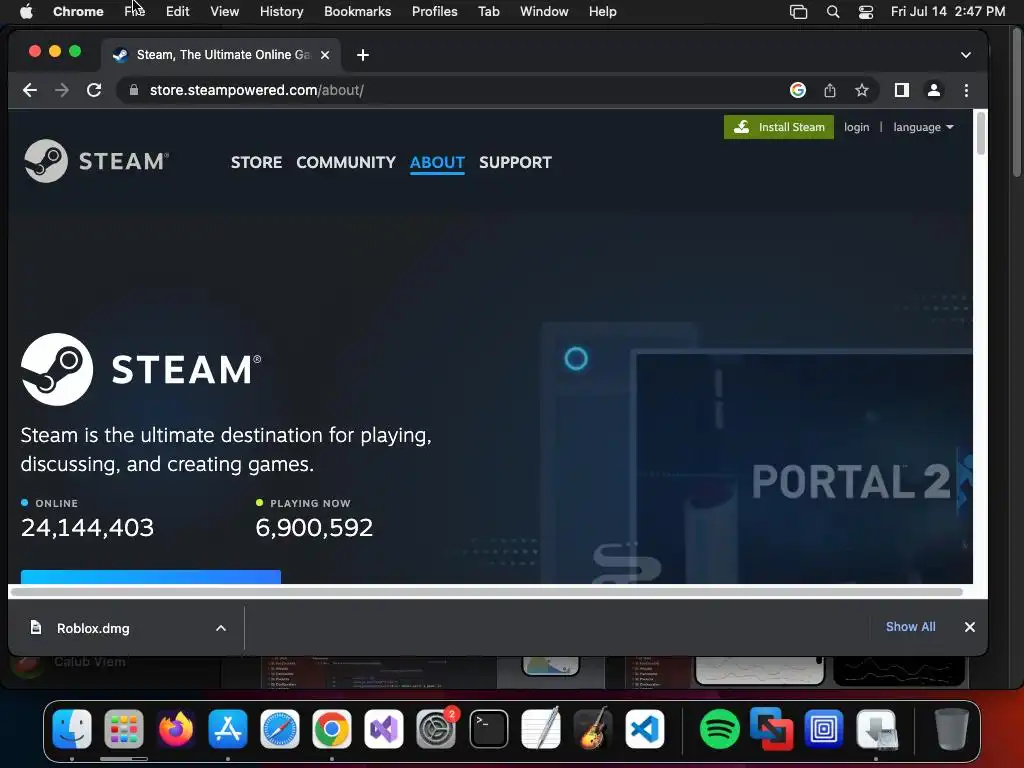The width and height of the screenshot is (1024, 768).
Task: Launch Terminal from the Dock
Action: [x=488, y=729]
